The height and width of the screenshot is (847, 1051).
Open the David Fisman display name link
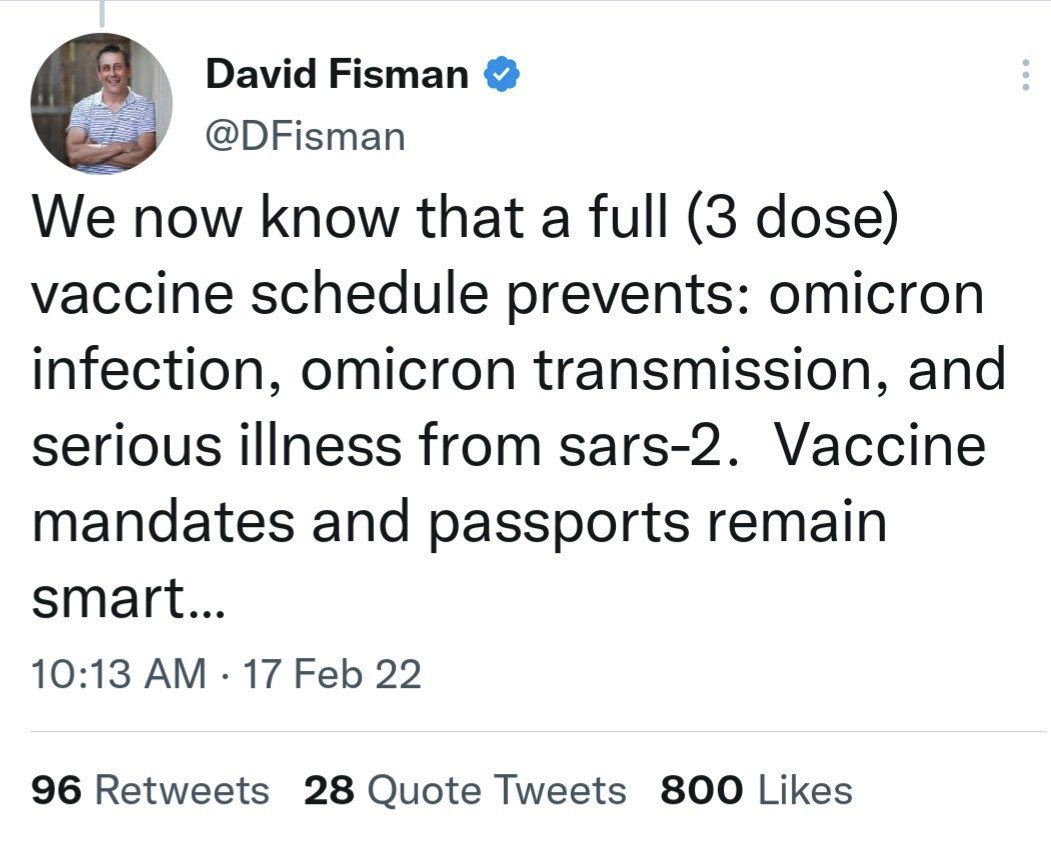[x=336, y=73]
